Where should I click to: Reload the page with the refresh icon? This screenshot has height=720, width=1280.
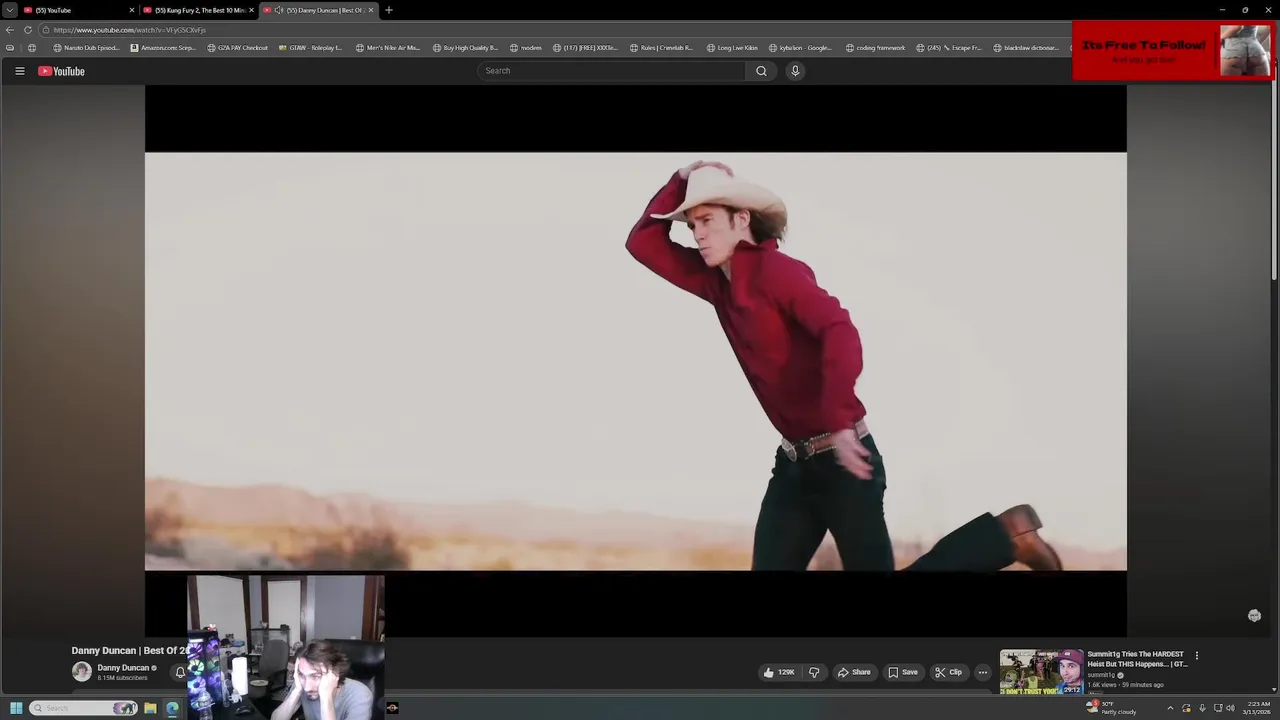28,30
